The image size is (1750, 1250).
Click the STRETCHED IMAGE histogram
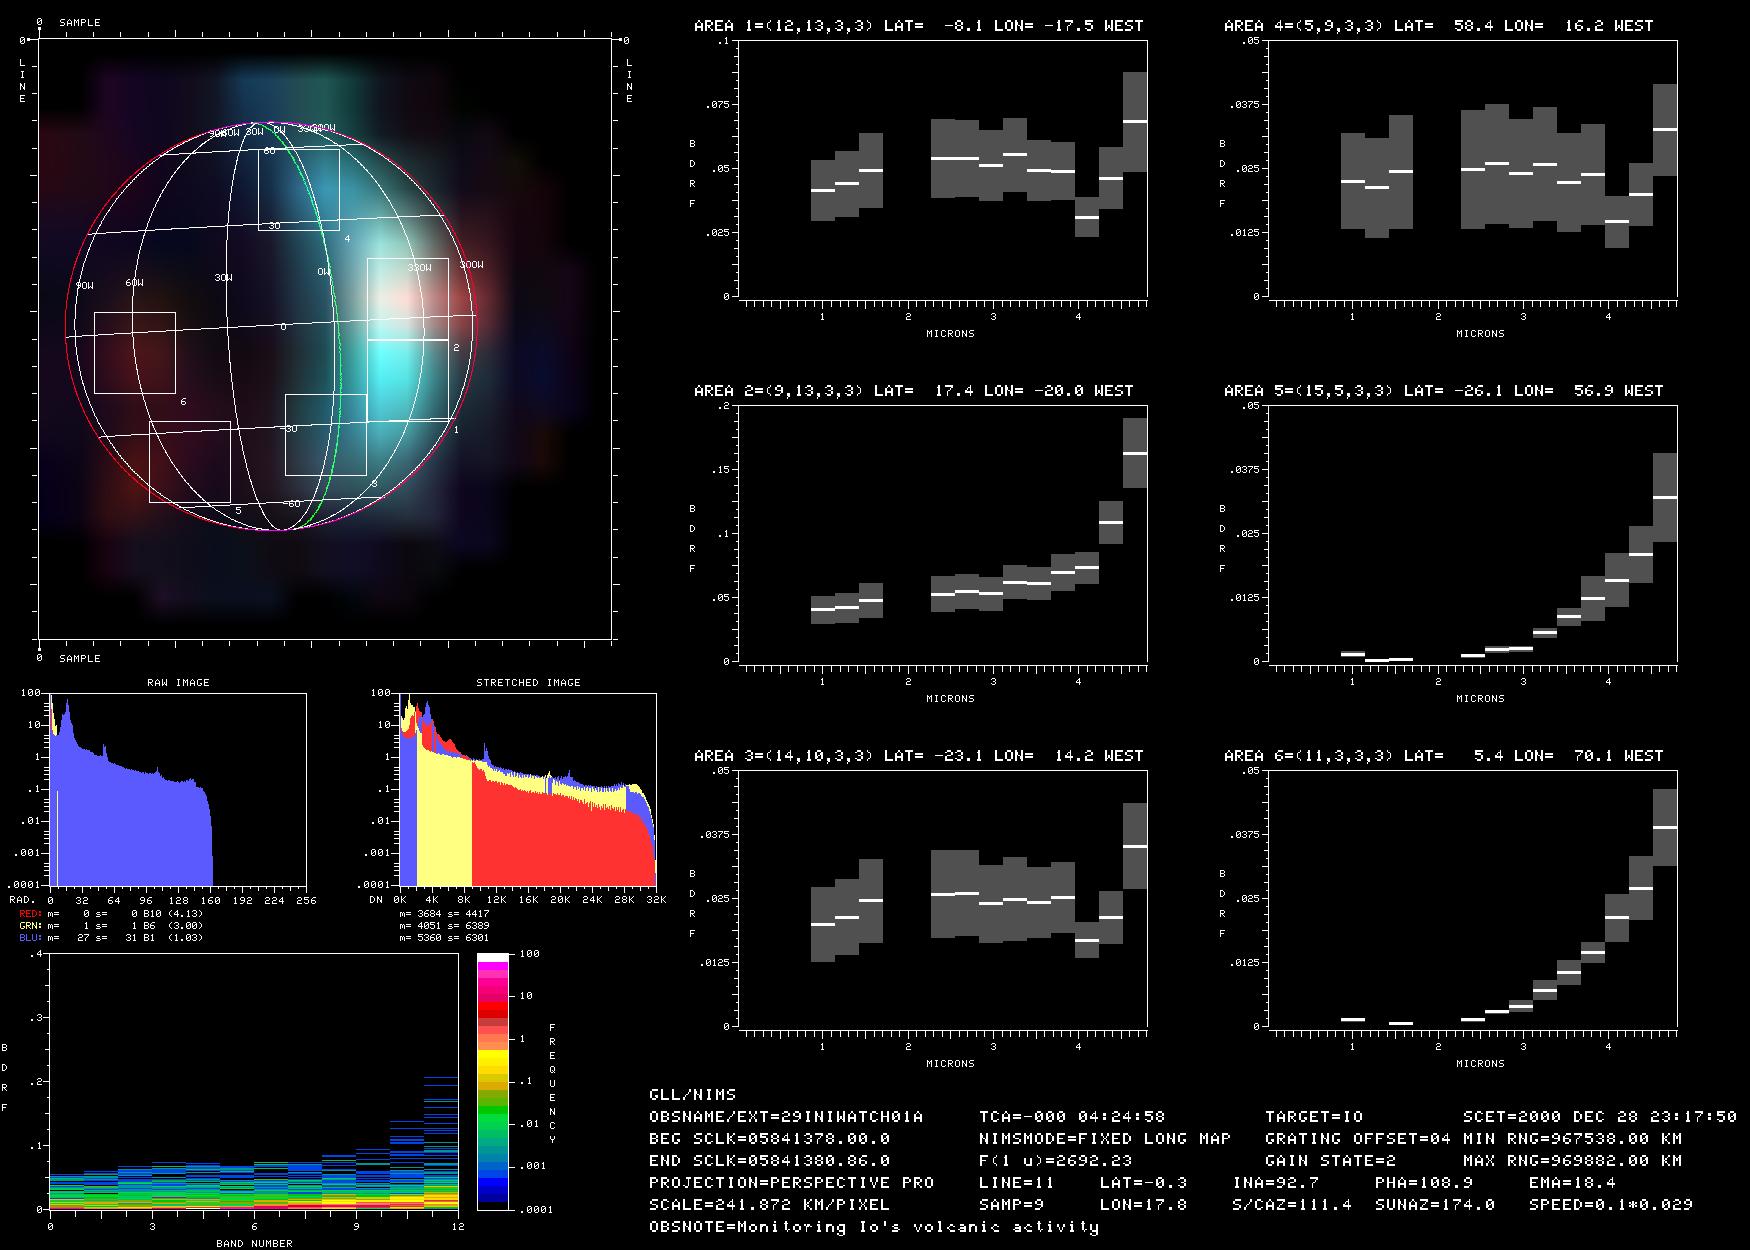(528, 790)
